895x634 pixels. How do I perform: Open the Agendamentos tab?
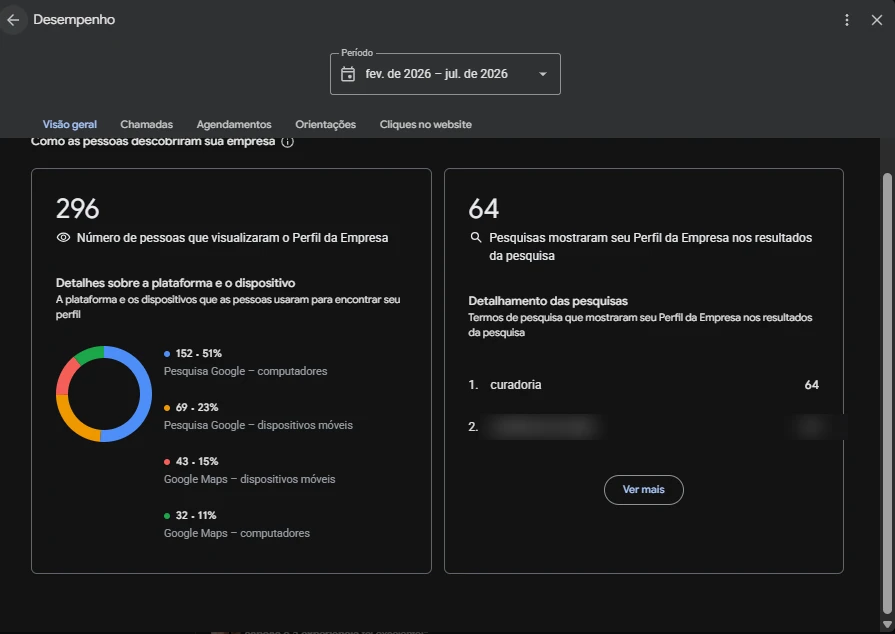(234, 124)
